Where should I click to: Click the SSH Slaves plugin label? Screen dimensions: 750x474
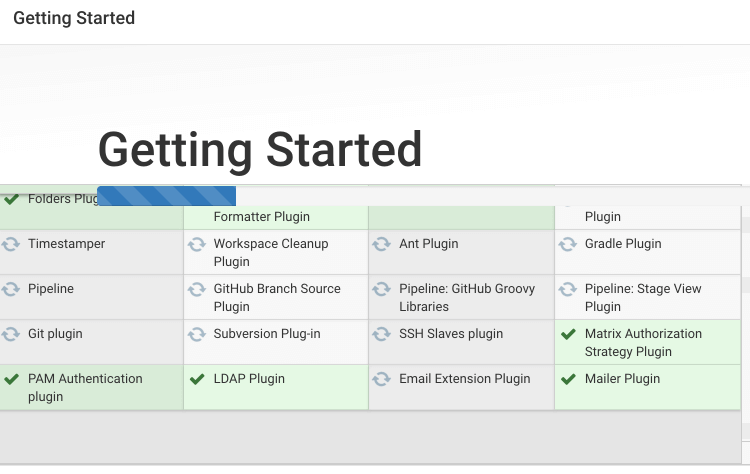point(451,334)
